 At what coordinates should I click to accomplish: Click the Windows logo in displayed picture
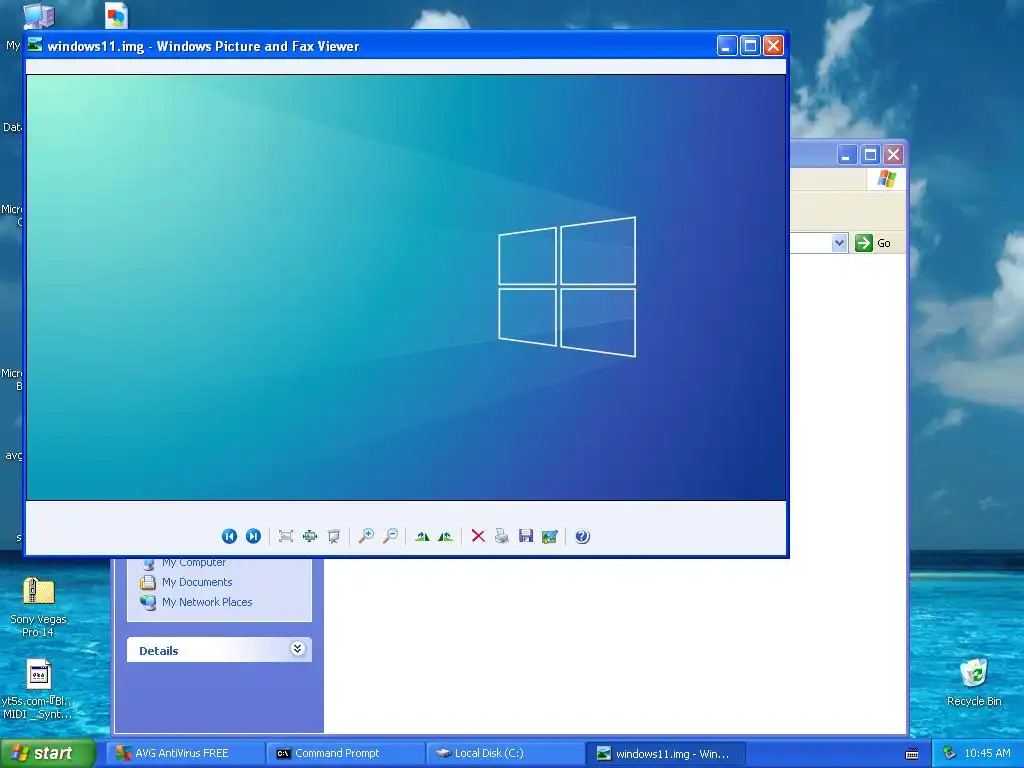point(567,287)
